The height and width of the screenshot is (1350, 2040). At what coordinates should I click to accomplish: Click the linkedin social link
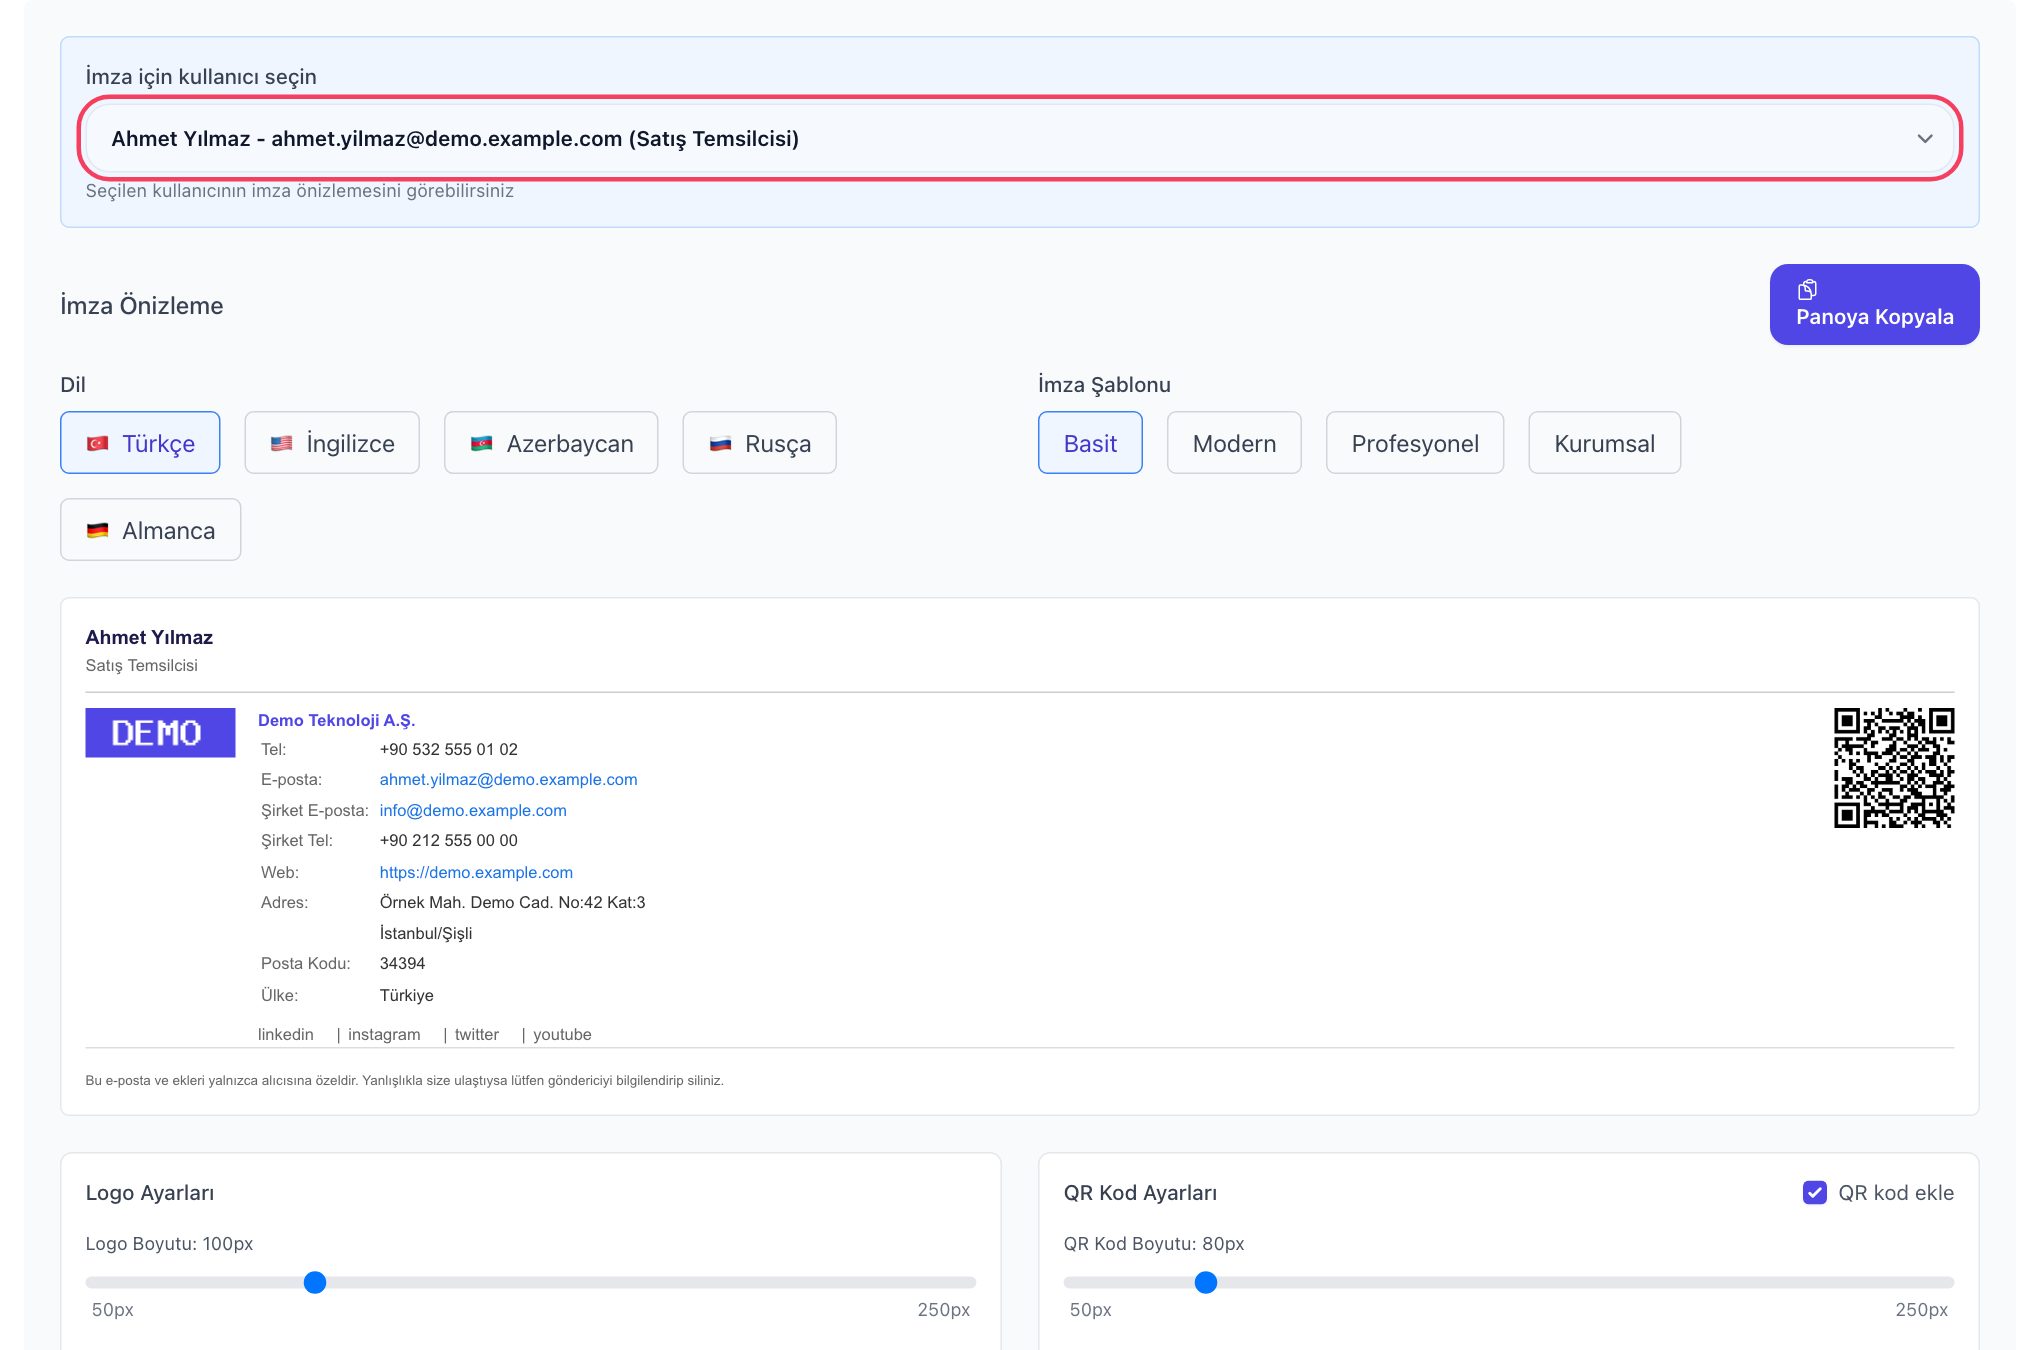[x=286, y=1035]
